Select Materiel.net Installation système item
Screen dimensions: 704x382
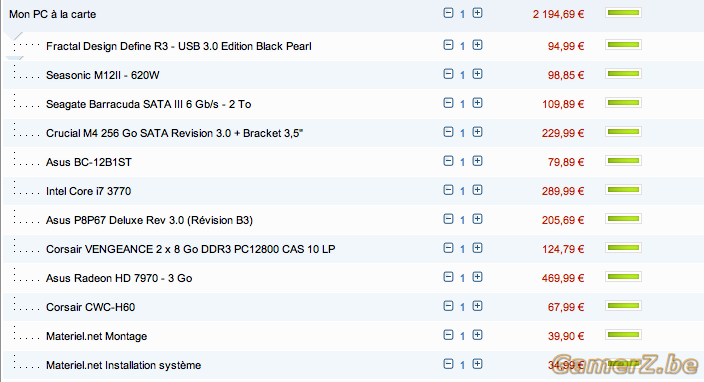[123, 365]
